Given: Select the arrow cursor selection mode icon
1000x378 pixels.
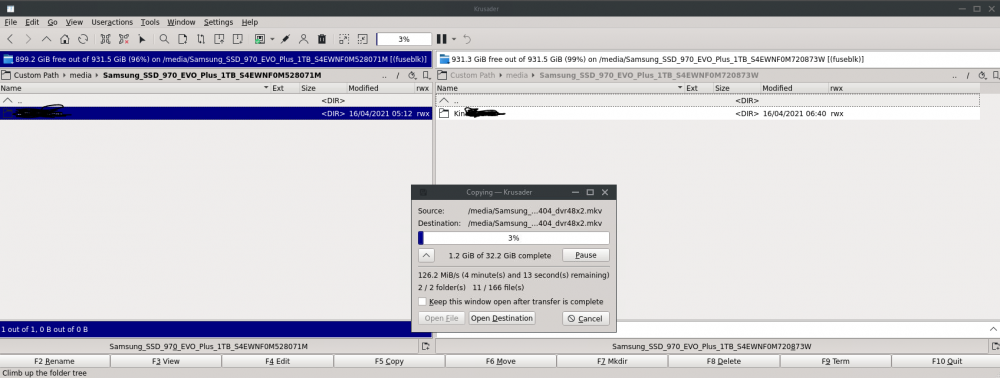Looking at the screenshot, I should point(142,39).
